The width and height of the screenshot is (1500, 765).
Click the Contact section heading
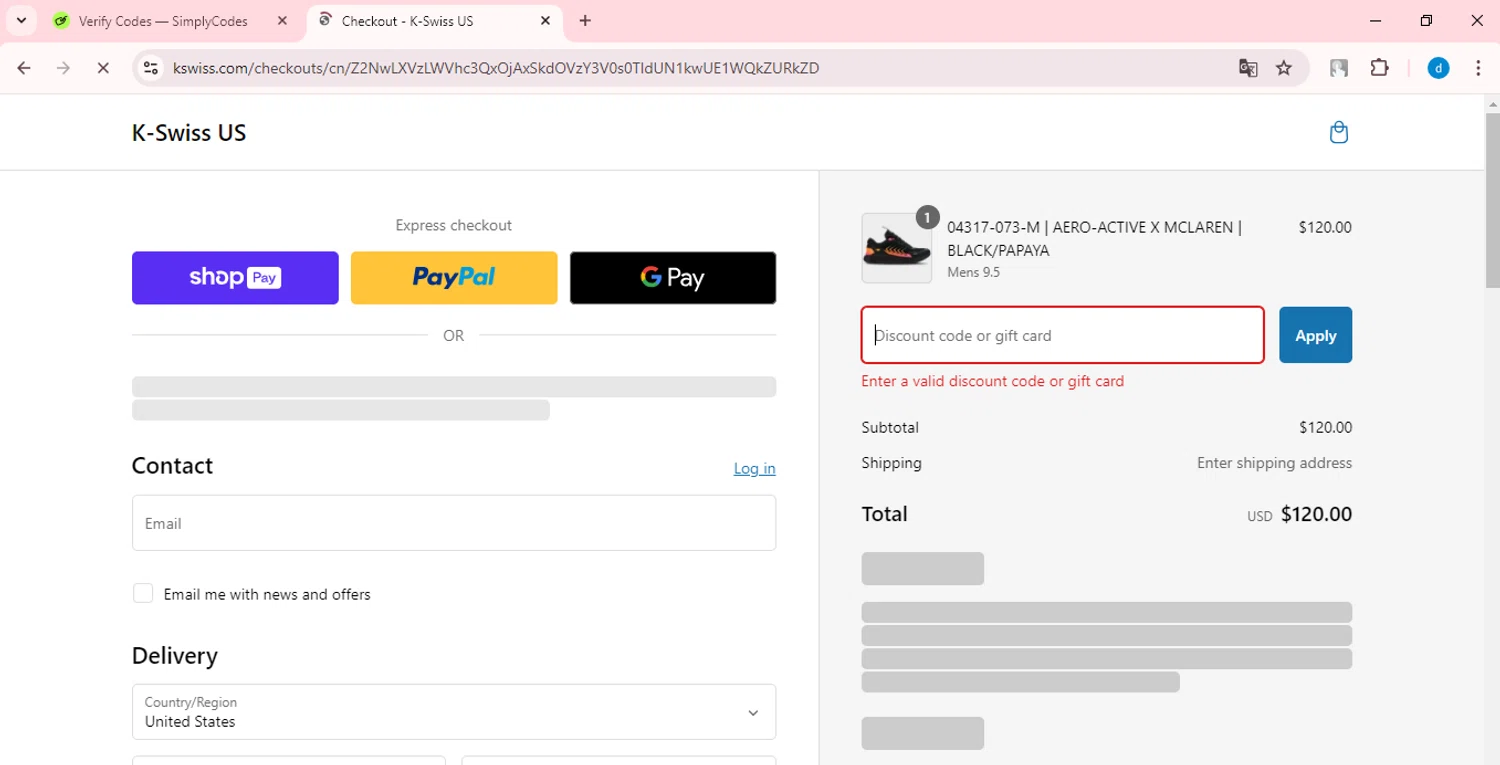172,466
